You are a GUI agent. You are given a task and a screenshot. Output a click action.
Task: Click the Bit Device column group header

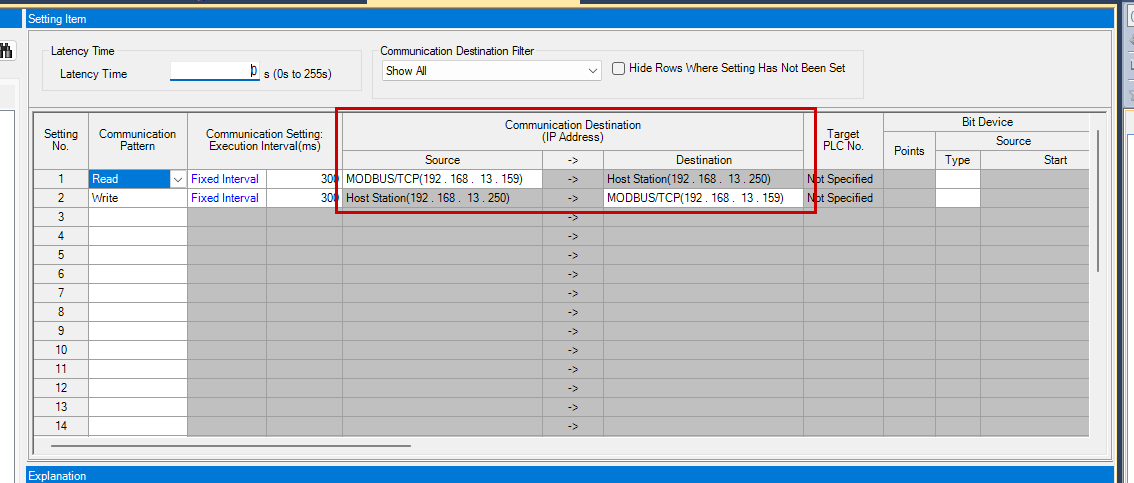[x=986, y=122]
